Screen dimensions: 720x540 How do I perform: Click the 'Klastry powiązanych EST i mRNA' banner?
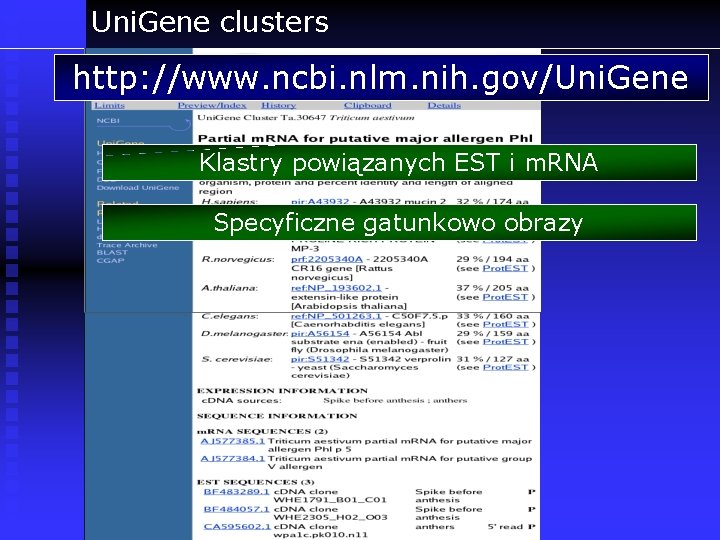[x=399, y=163]
